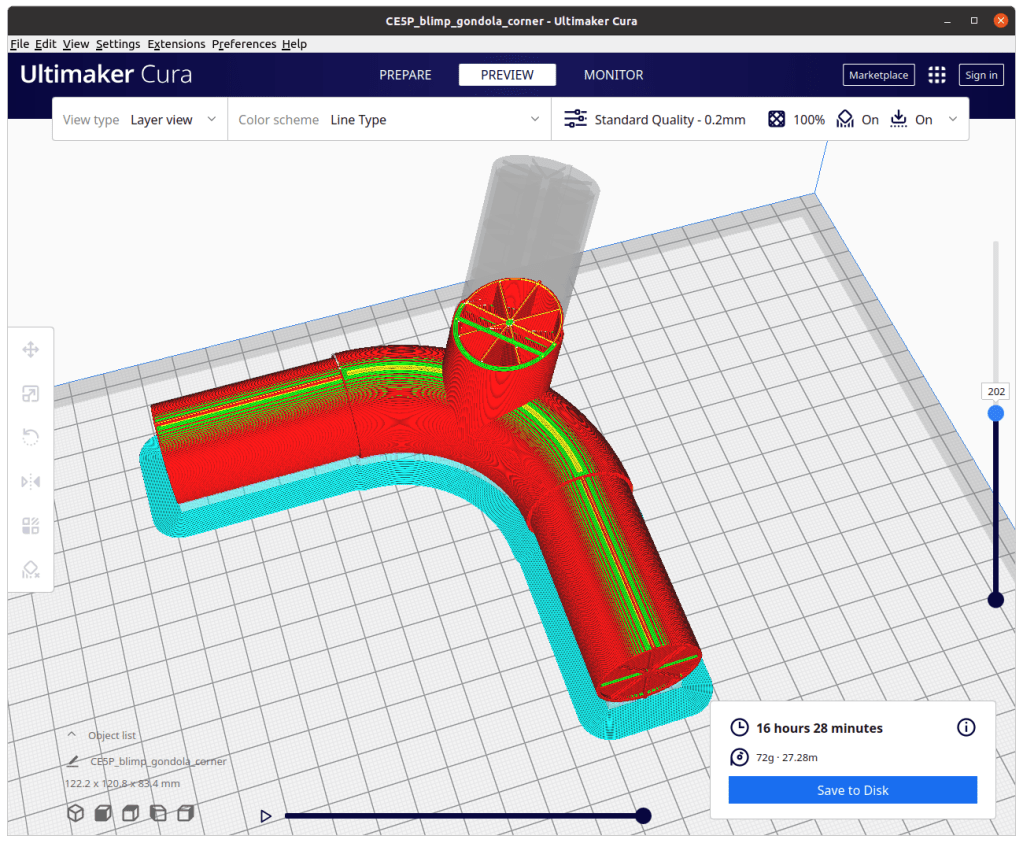This screenshot has width=1023, height=843.
Task: Open Per Model Settings tool
Action: tap(30, 525)
